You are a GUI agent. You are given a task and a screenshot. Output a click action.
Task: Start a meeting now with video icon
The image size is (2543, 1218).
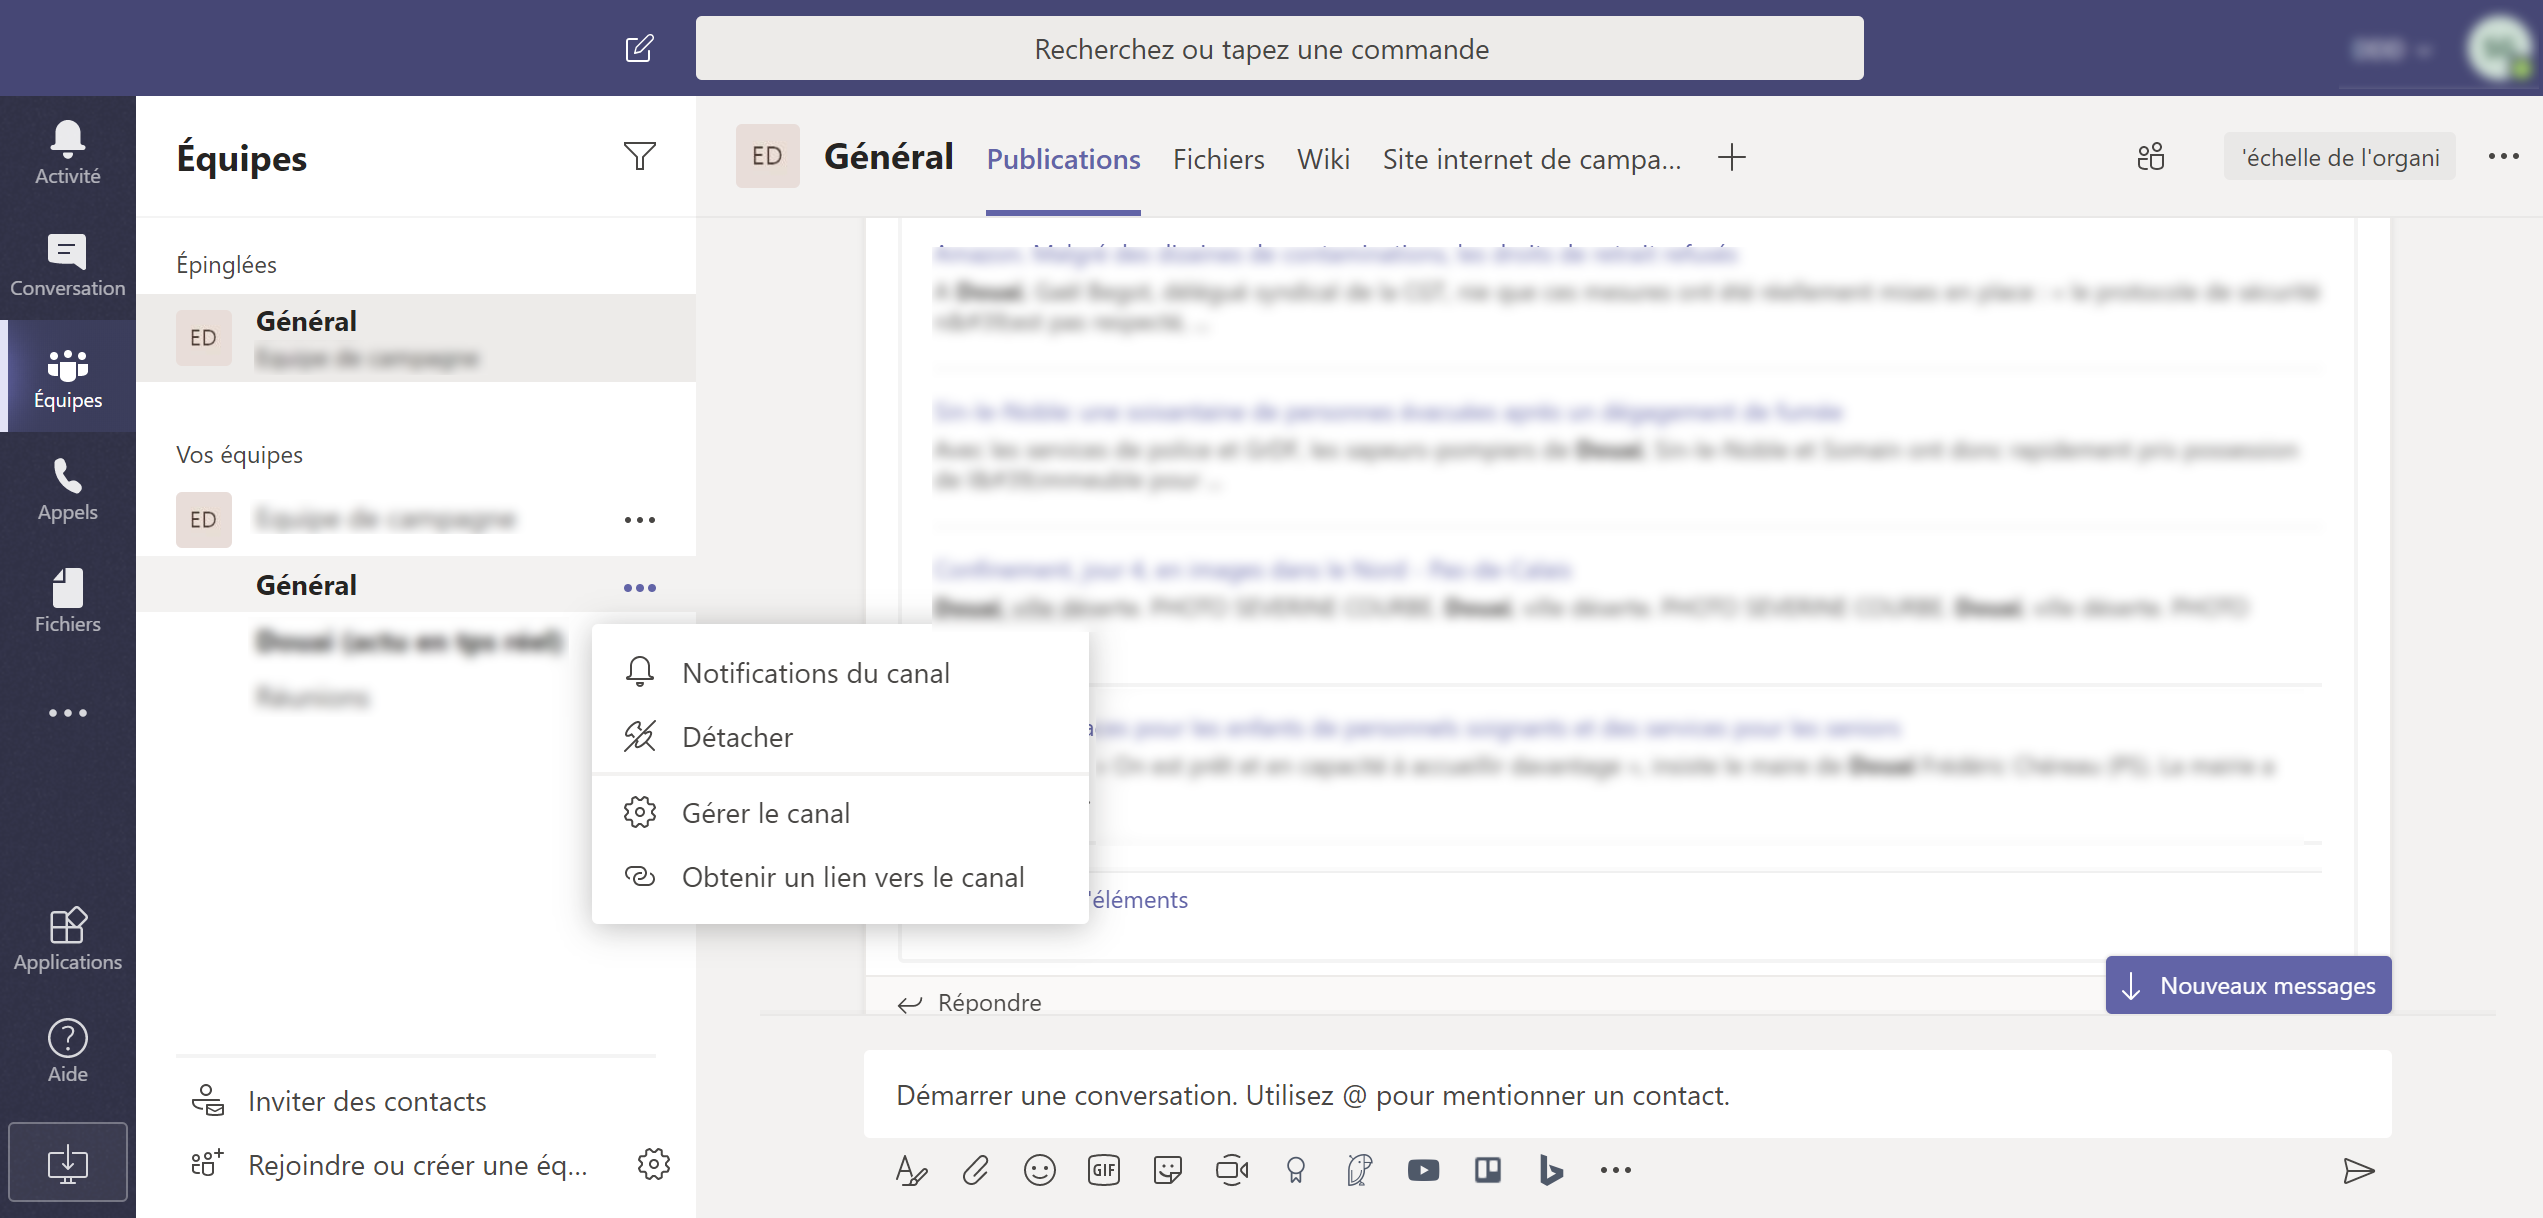tap(1231, 1169)
